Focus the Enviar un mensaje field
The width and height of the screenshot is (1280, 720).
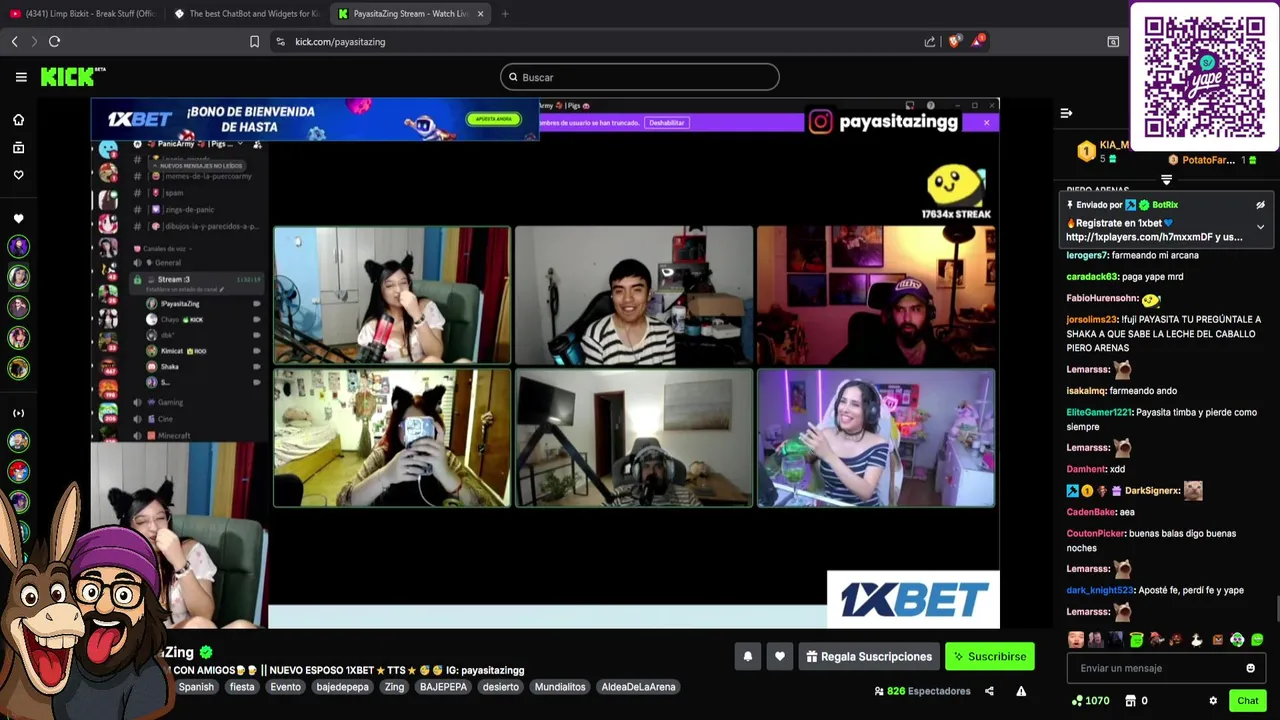click(1166, 668)
